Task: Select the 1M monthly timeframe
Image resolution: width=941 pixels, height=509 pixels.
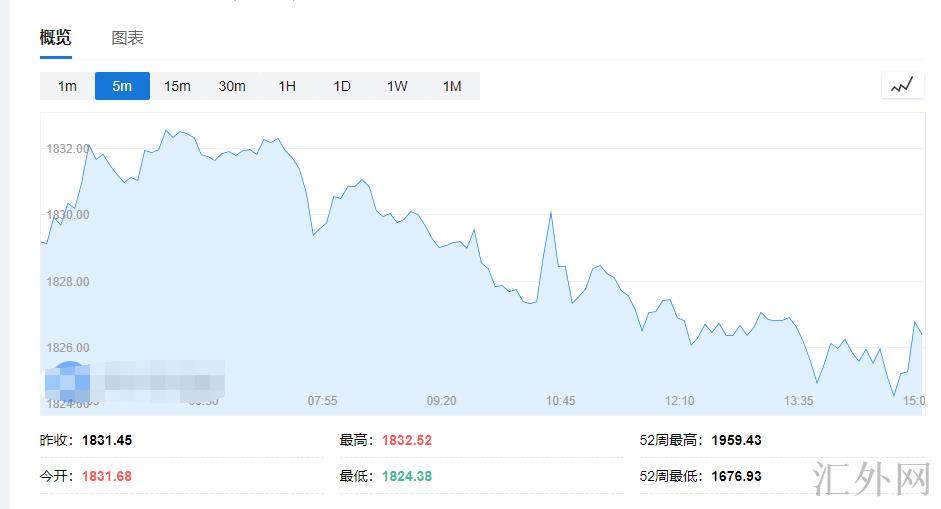Action: coord(452,86)
